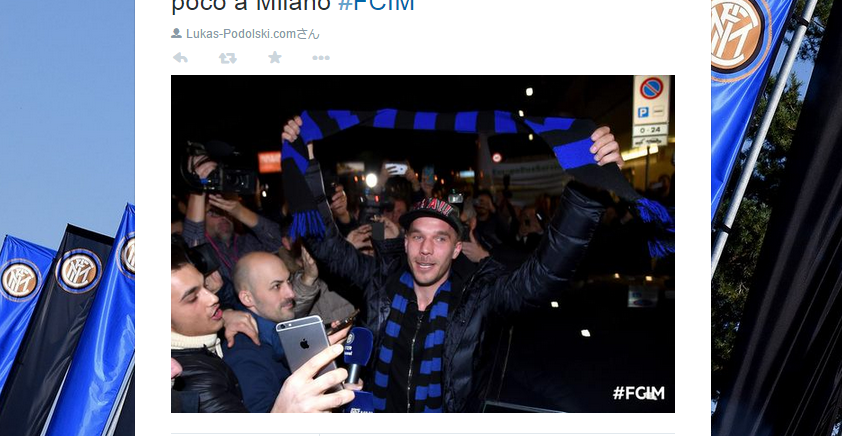Screen dimensions: 842x436
Task: Click the #FCIM watermark on the photo
Action: click(x=638, y=393)
